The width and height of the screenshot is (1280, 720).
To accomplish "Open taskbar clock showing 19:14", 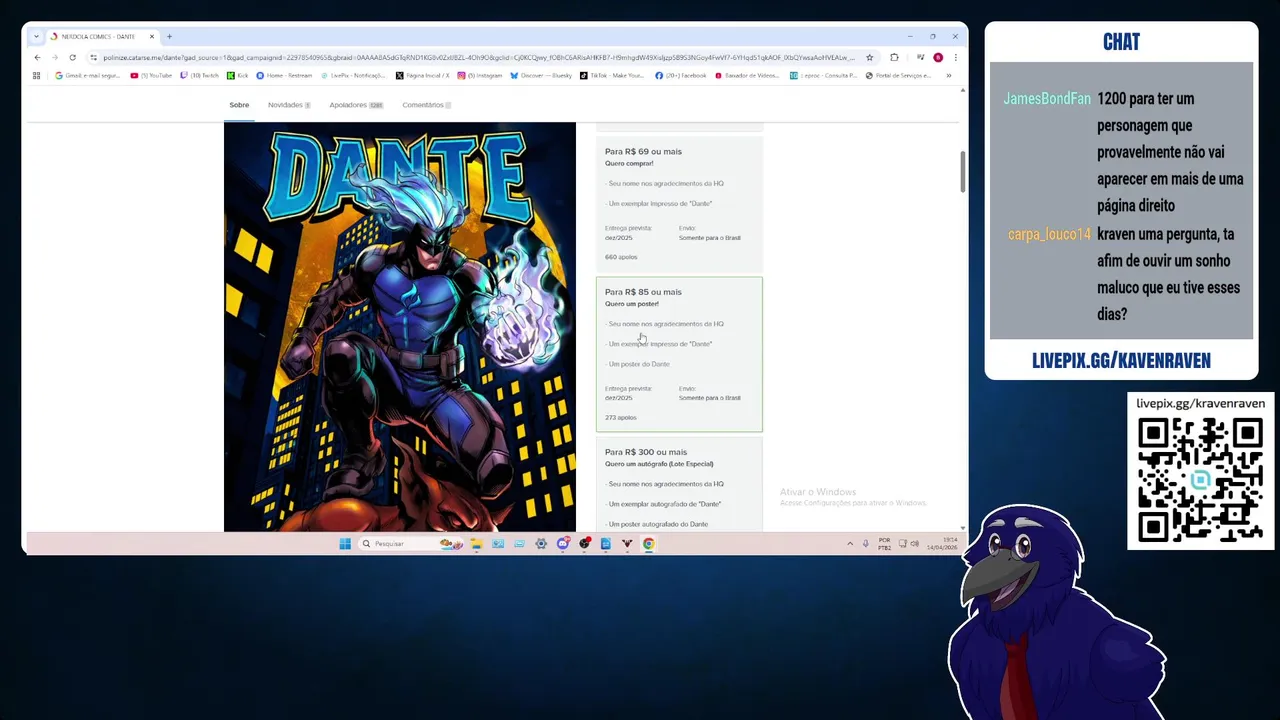I will coord(940,544).
